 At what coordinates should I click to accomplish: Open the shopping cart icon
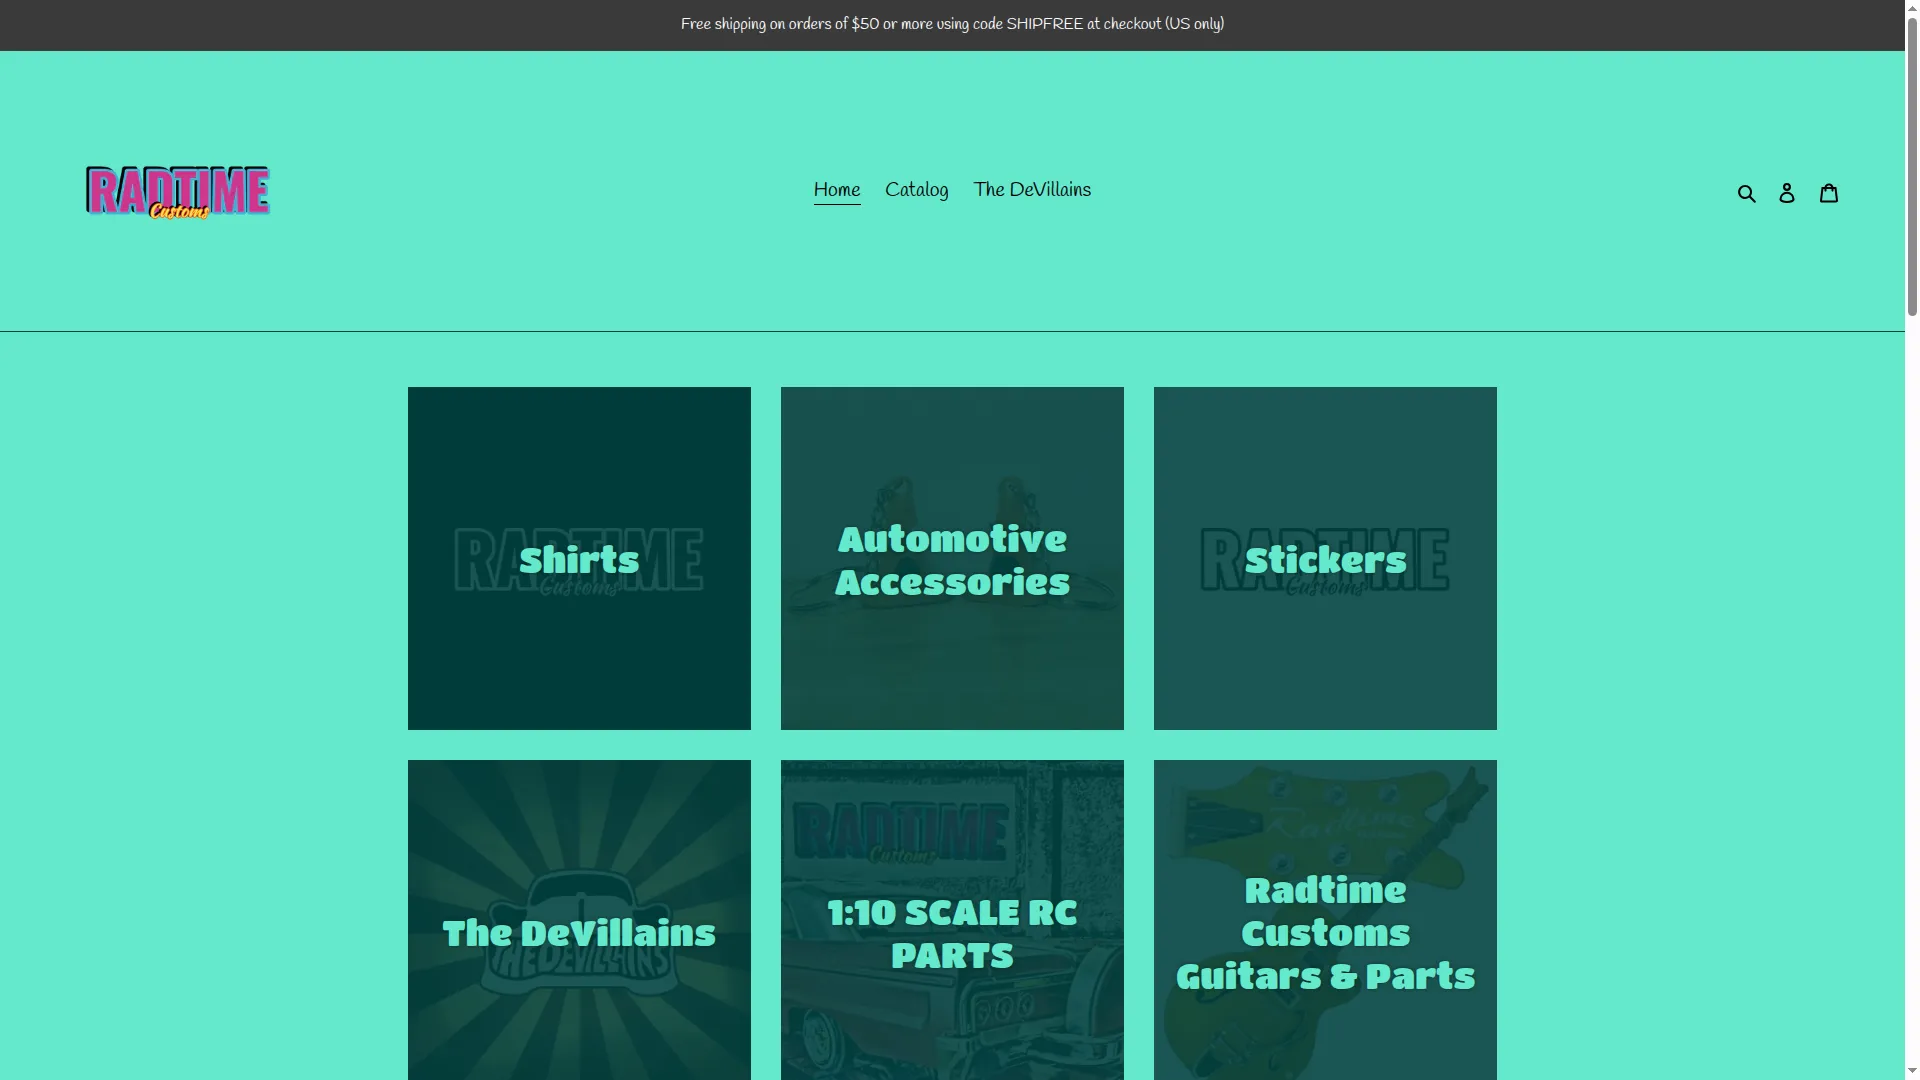1829,193
